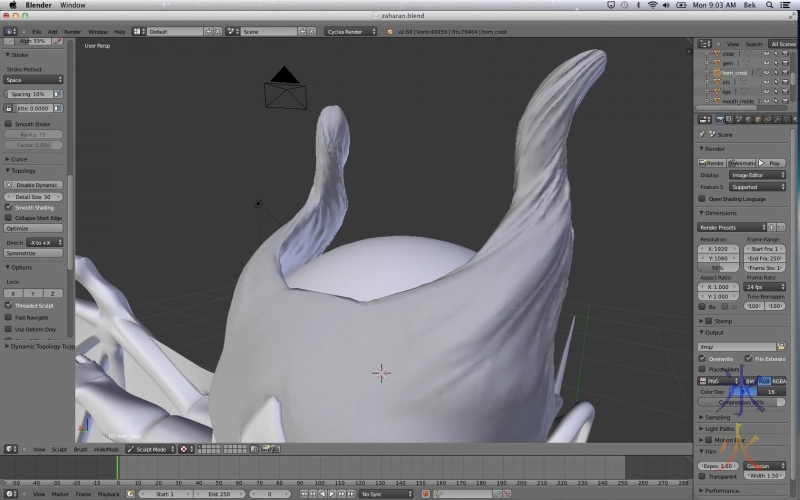Image resolution: width=800 pixels, height=500 pixels.
Task: Click the red record keyframe button
Action: (426, 494)
